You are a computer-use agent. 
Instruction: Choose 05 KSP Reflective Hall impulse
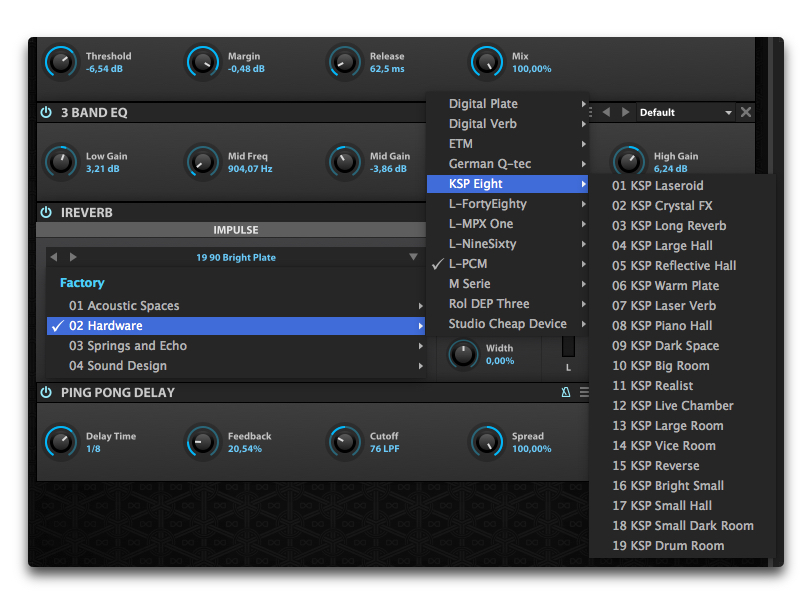tap(683, 266)
